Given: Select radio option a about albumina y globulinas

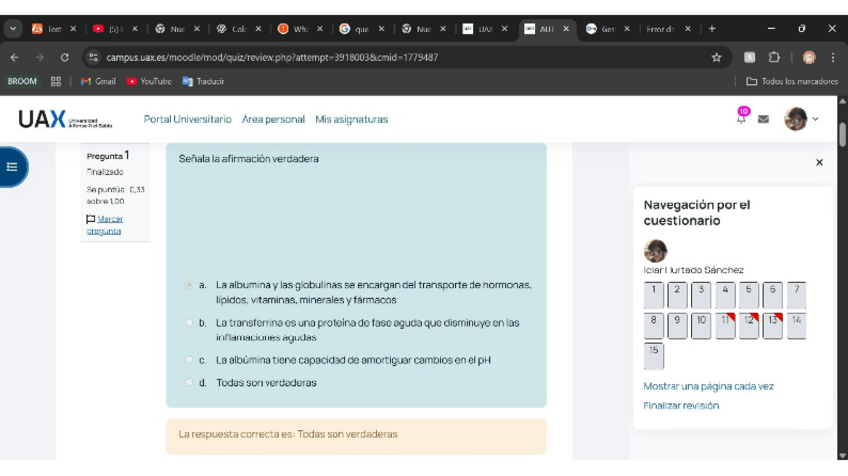Looking at the screenshot, I should click(x=189, y=285).
